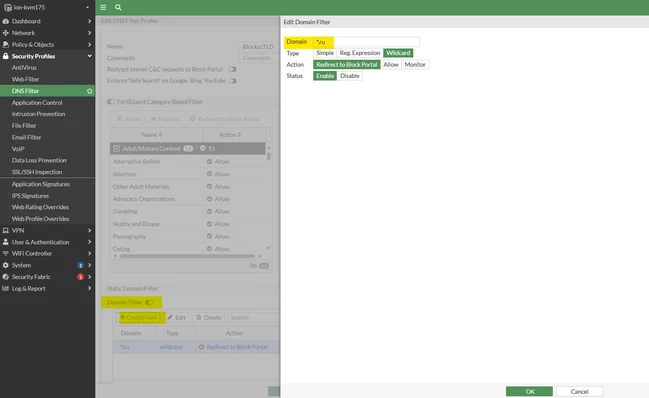This screenshot has height=398, width=649.
Task: Click the Gambling category row
Action: click(187, 211)
